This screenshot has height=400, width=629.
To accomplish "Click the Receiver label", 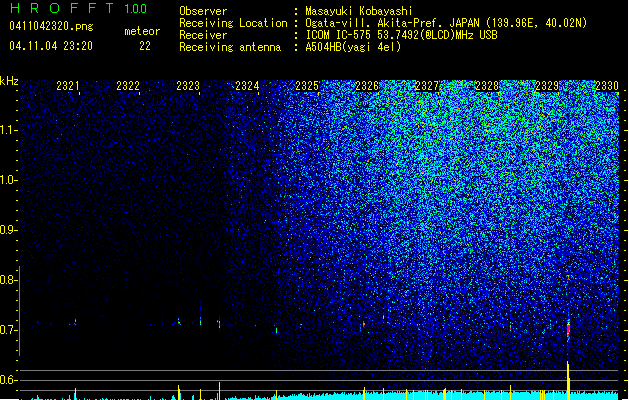I will (203, 35).
